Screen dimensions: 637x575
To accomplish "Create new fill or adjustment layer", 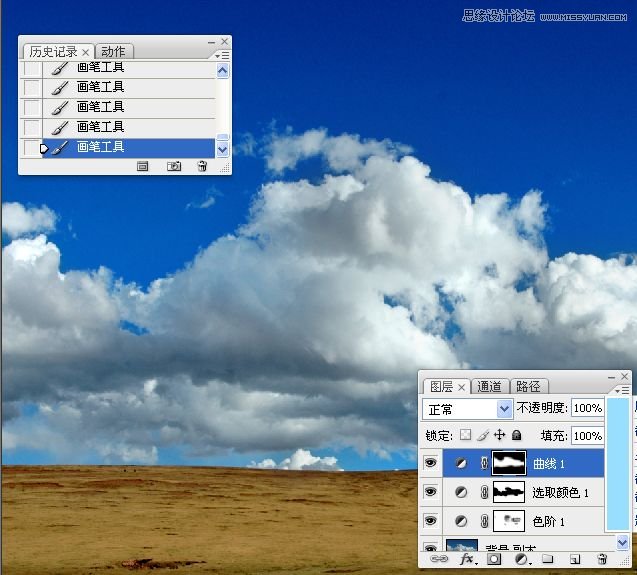I will [521, 560].
